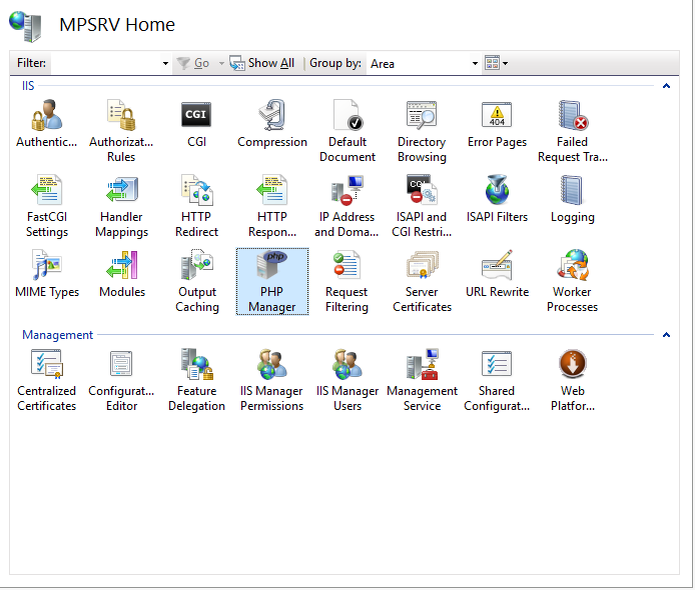Open HTTP Response Headers

[x=272, y=206]
